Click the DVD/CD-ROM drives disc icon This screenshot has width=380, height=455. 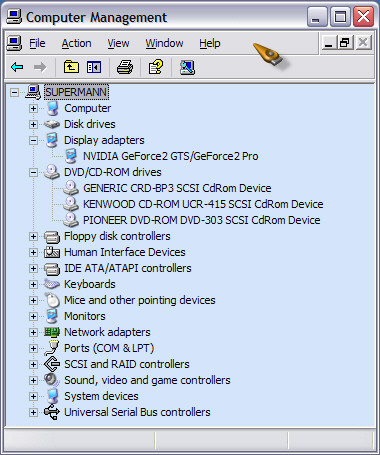[52, 172]
